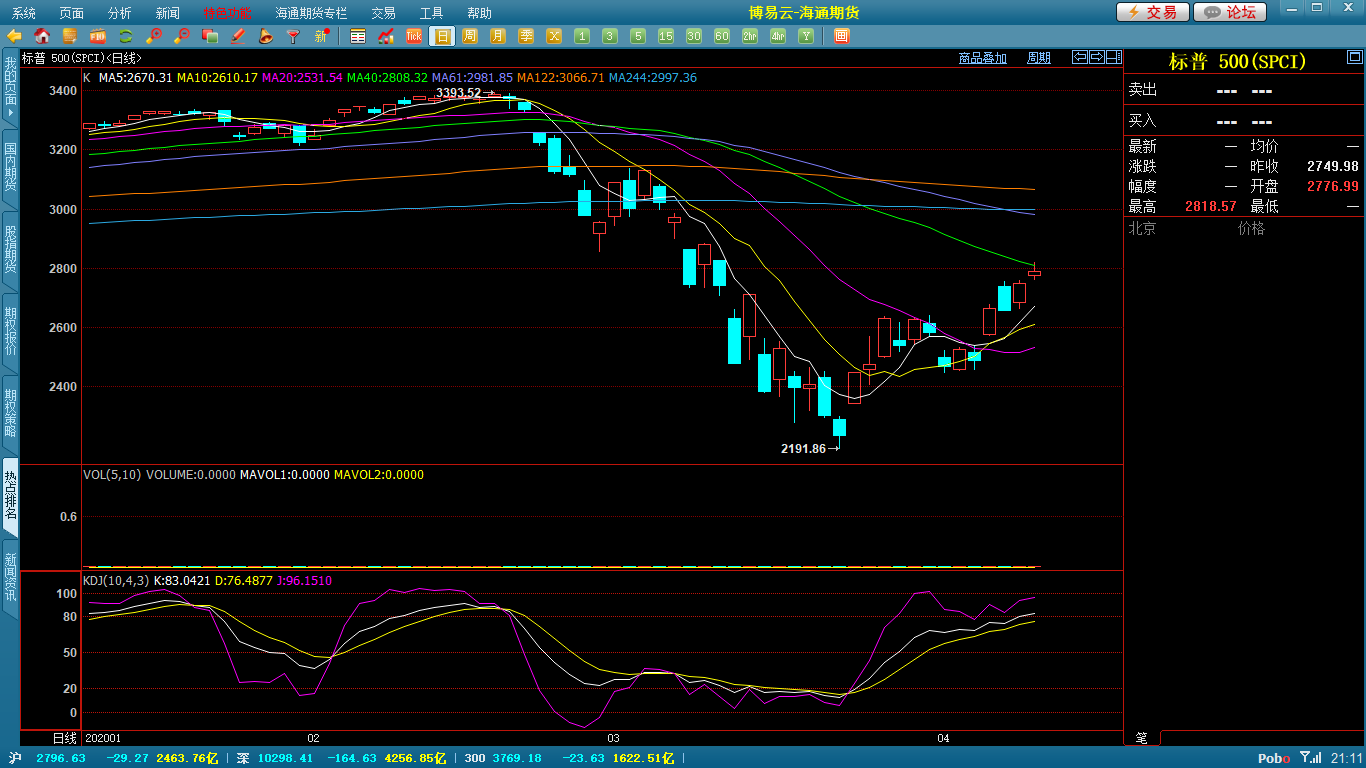Go to the home page icon
Viewport: 1366px width, 768px height.
tap(42, 36)
